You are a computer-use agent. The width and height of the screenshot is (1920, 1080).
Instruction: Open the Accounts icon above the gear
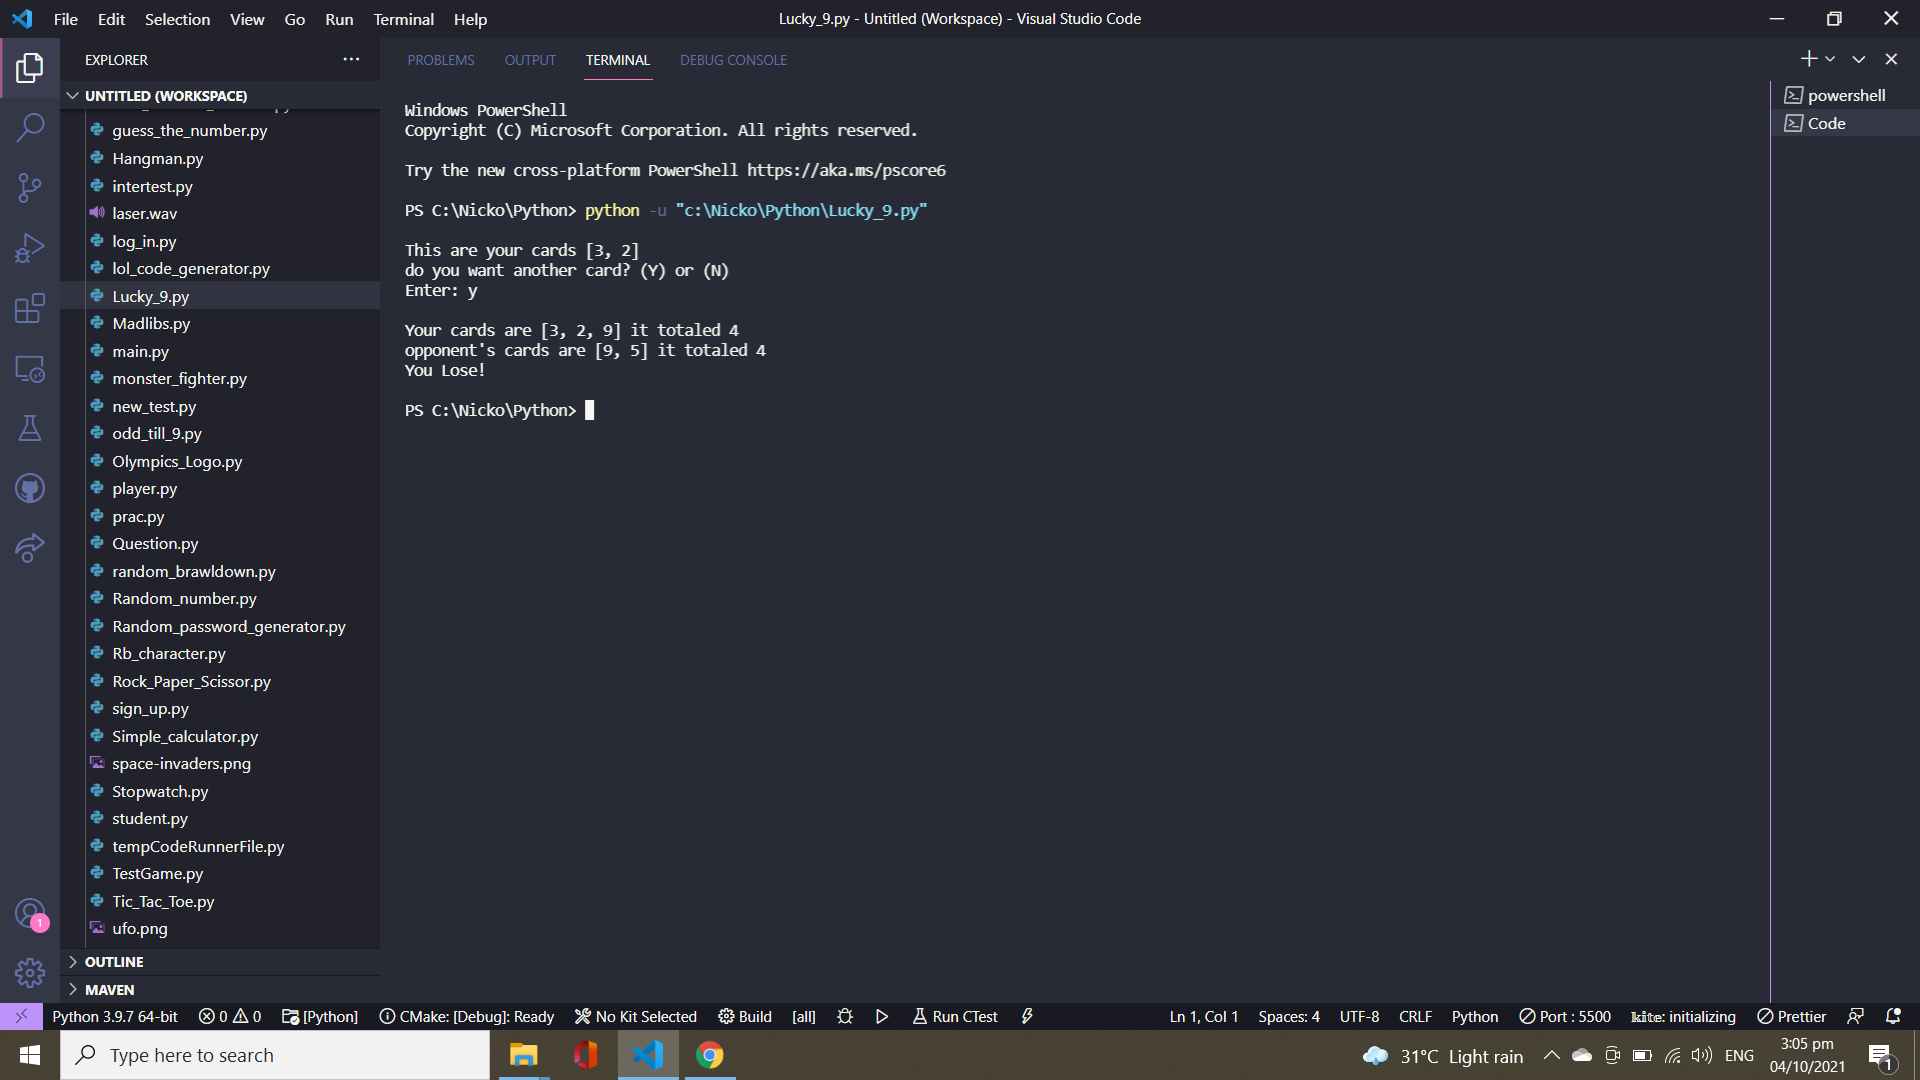[30, 914]
